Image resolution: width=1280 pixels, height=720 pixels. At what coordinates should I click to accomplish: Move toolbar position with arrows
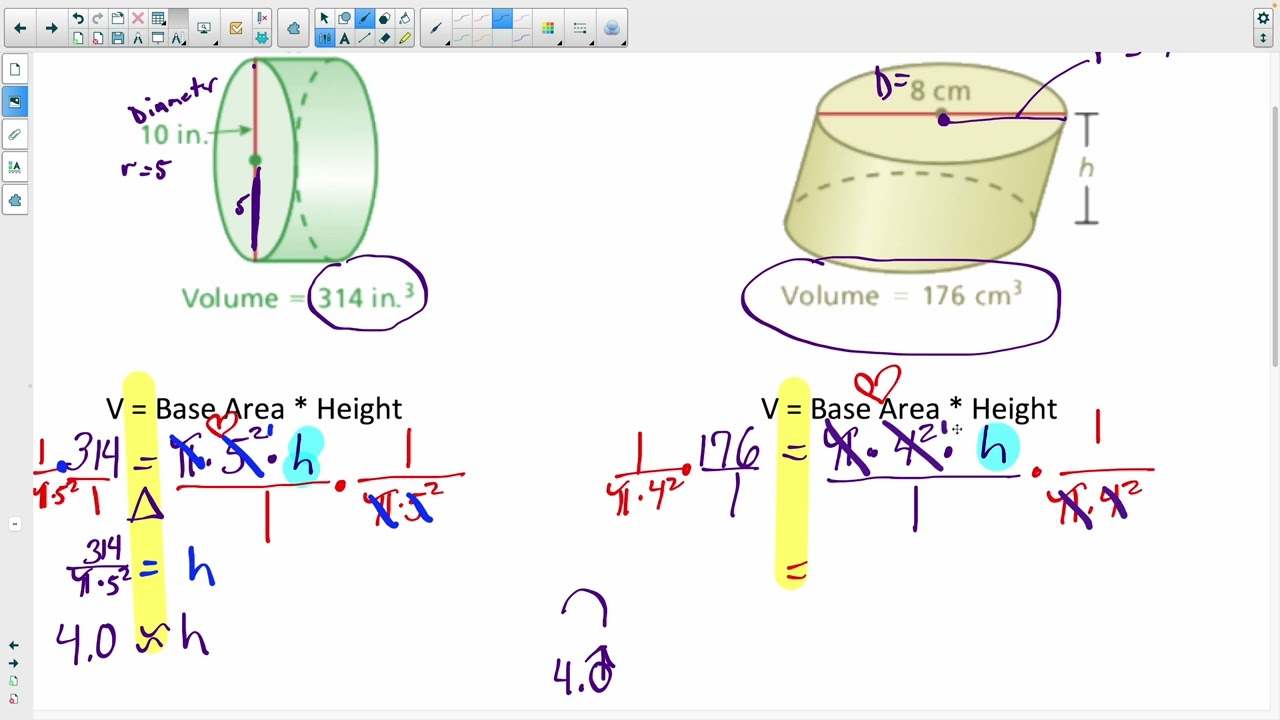tap(1263, 38)
